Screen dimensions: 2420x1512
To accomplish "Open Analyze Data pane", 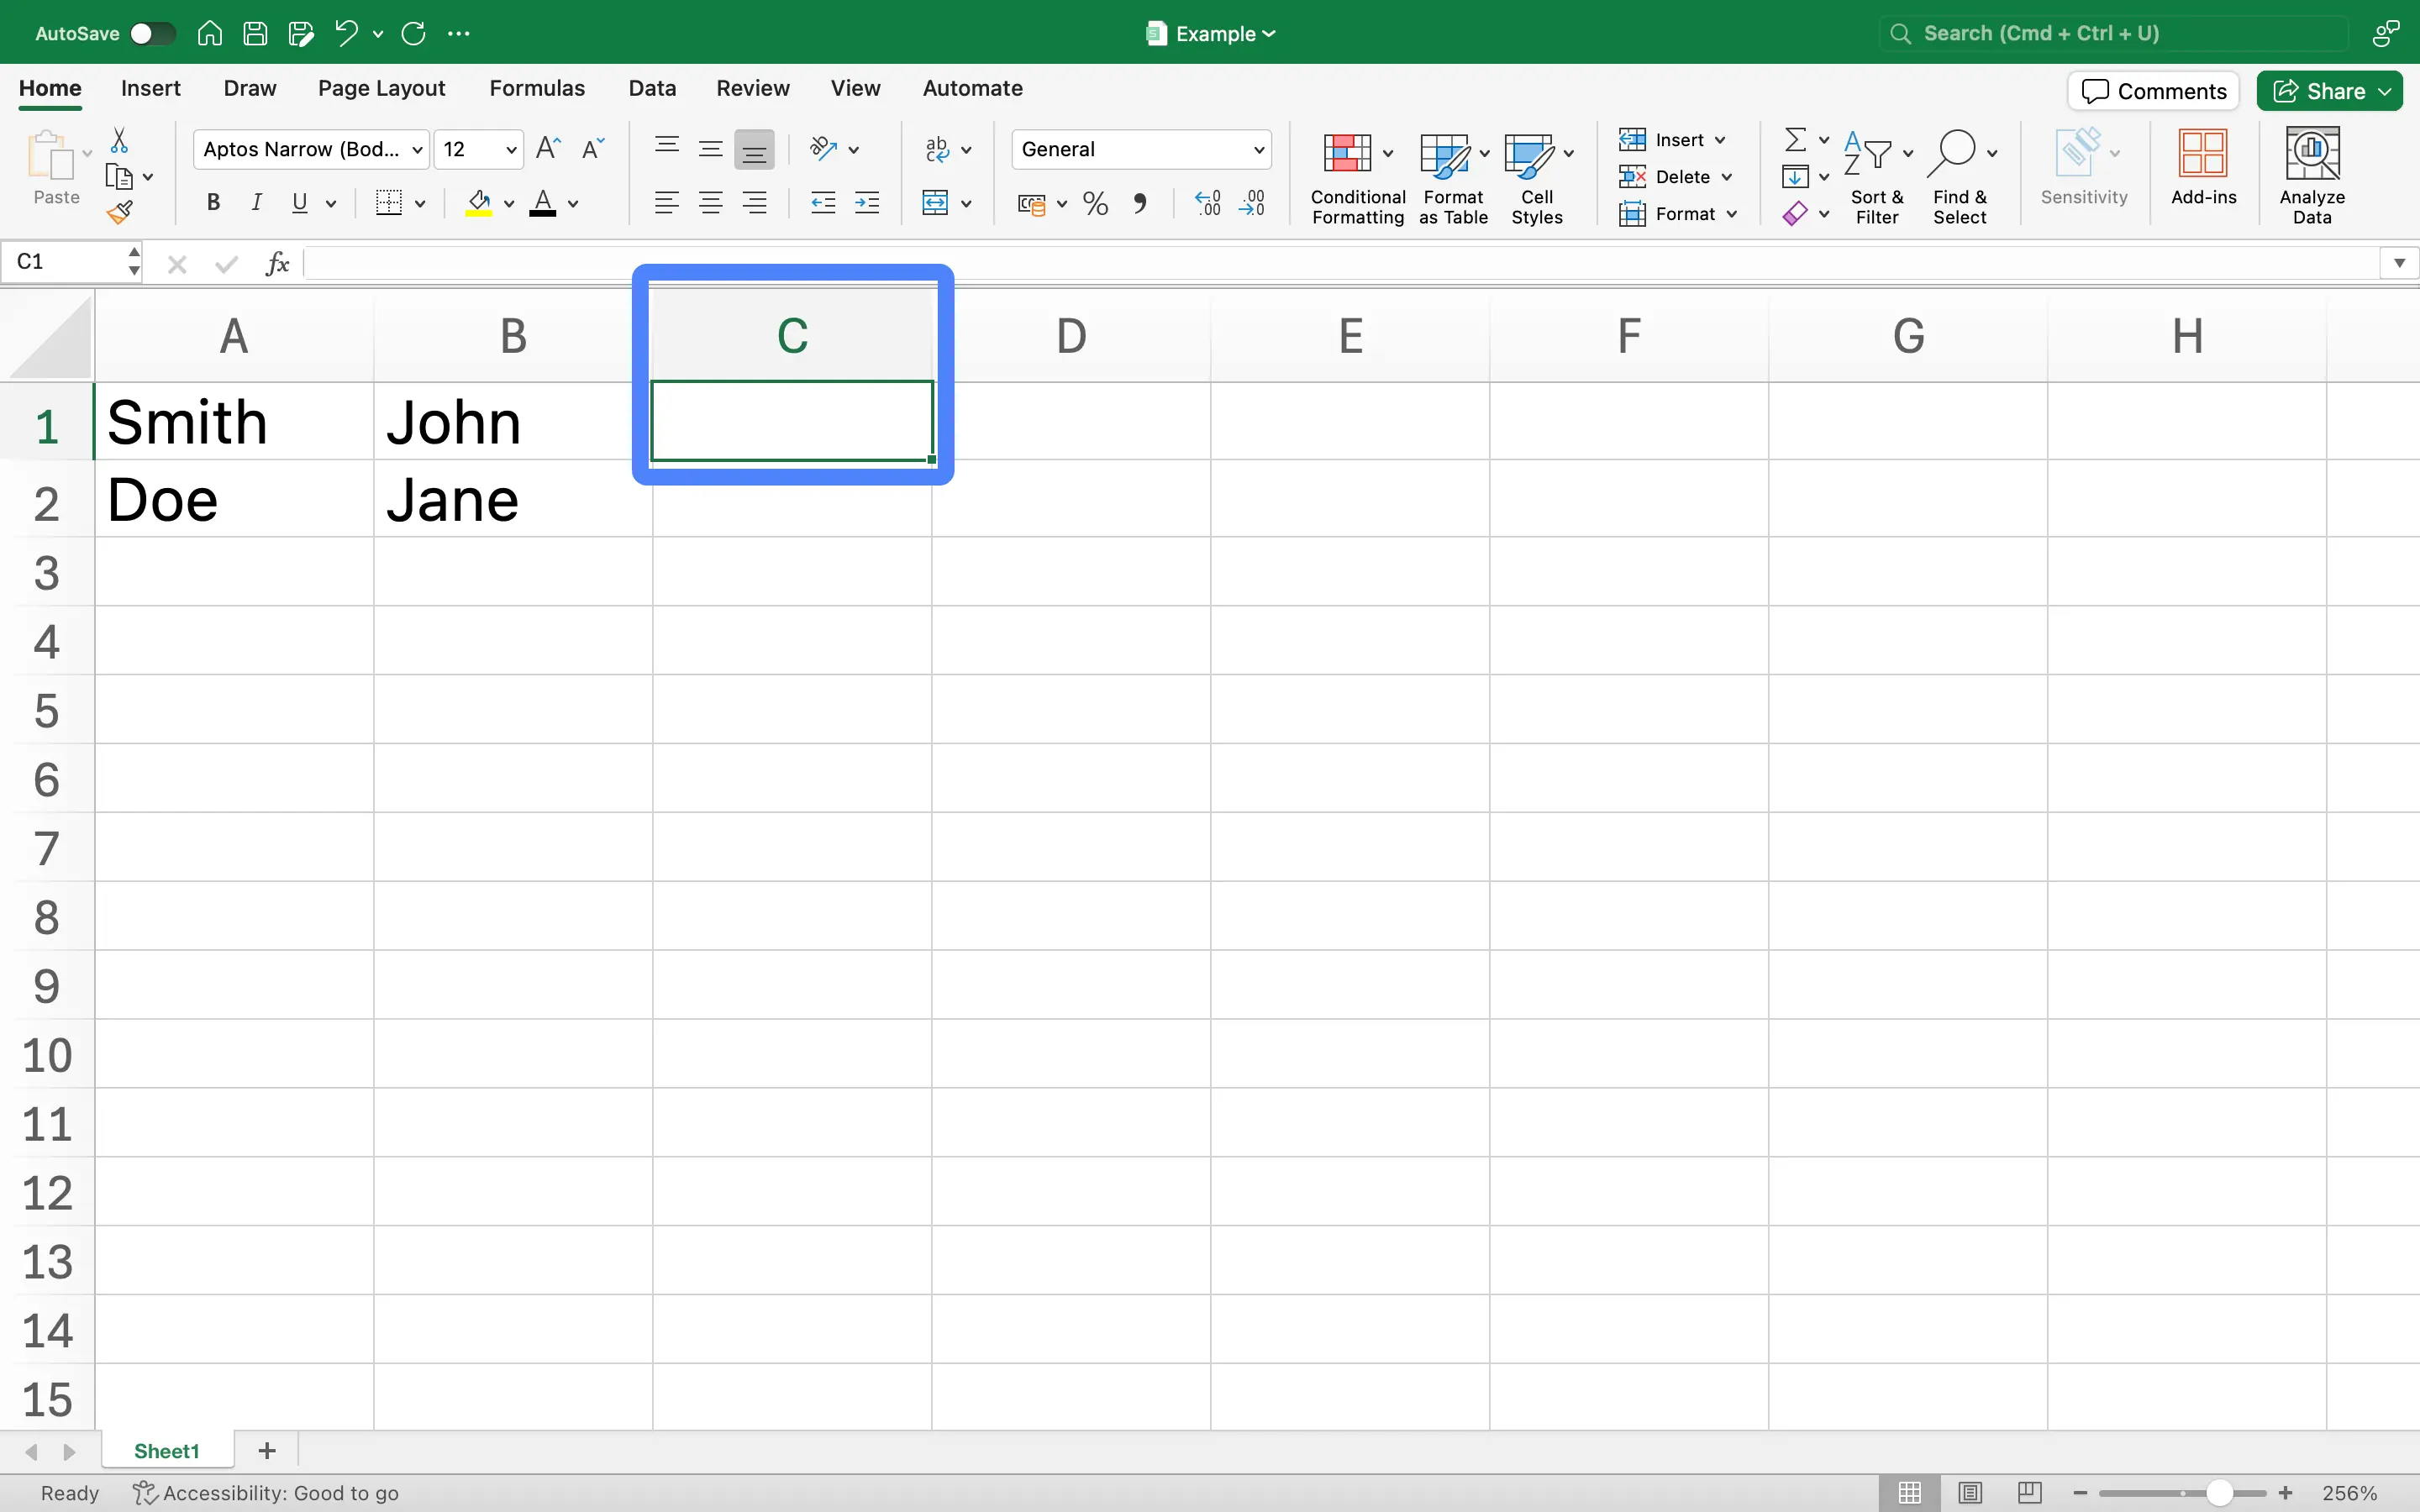I will (x=2312, y=177).
